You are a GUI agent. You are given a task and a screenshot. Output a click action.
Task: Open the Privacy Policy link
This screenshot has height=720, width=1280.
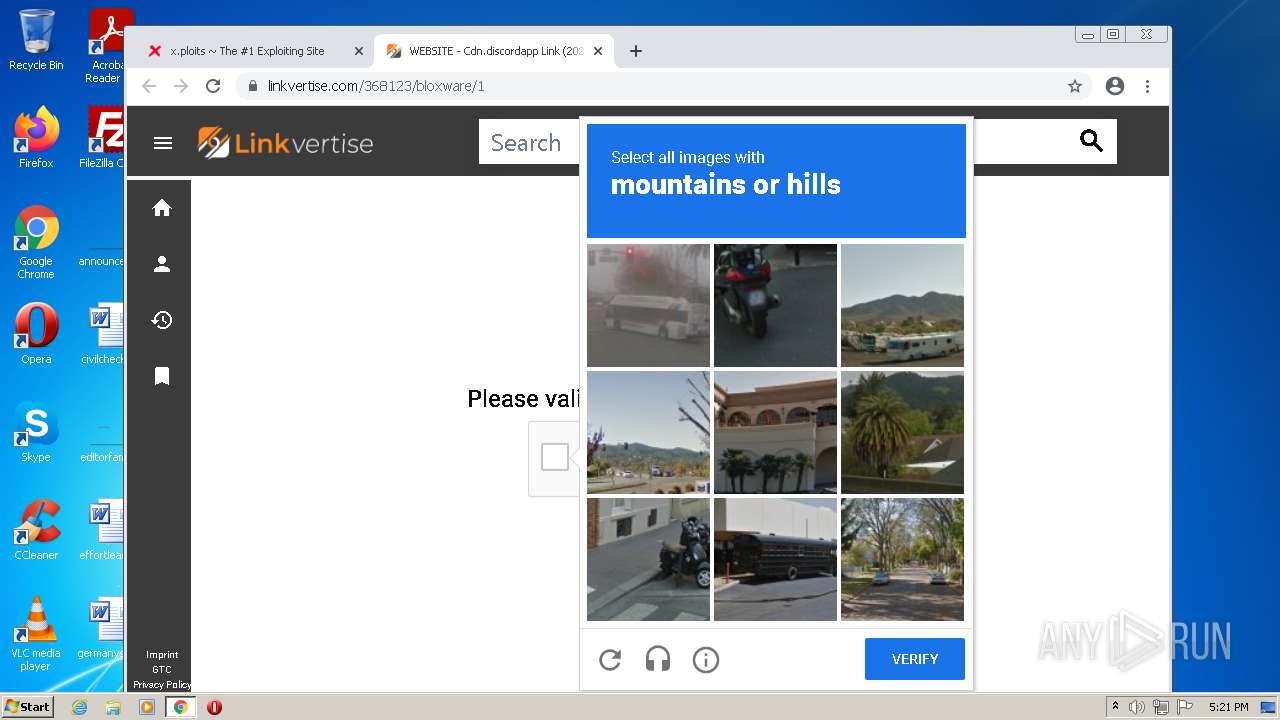(162, 685)
